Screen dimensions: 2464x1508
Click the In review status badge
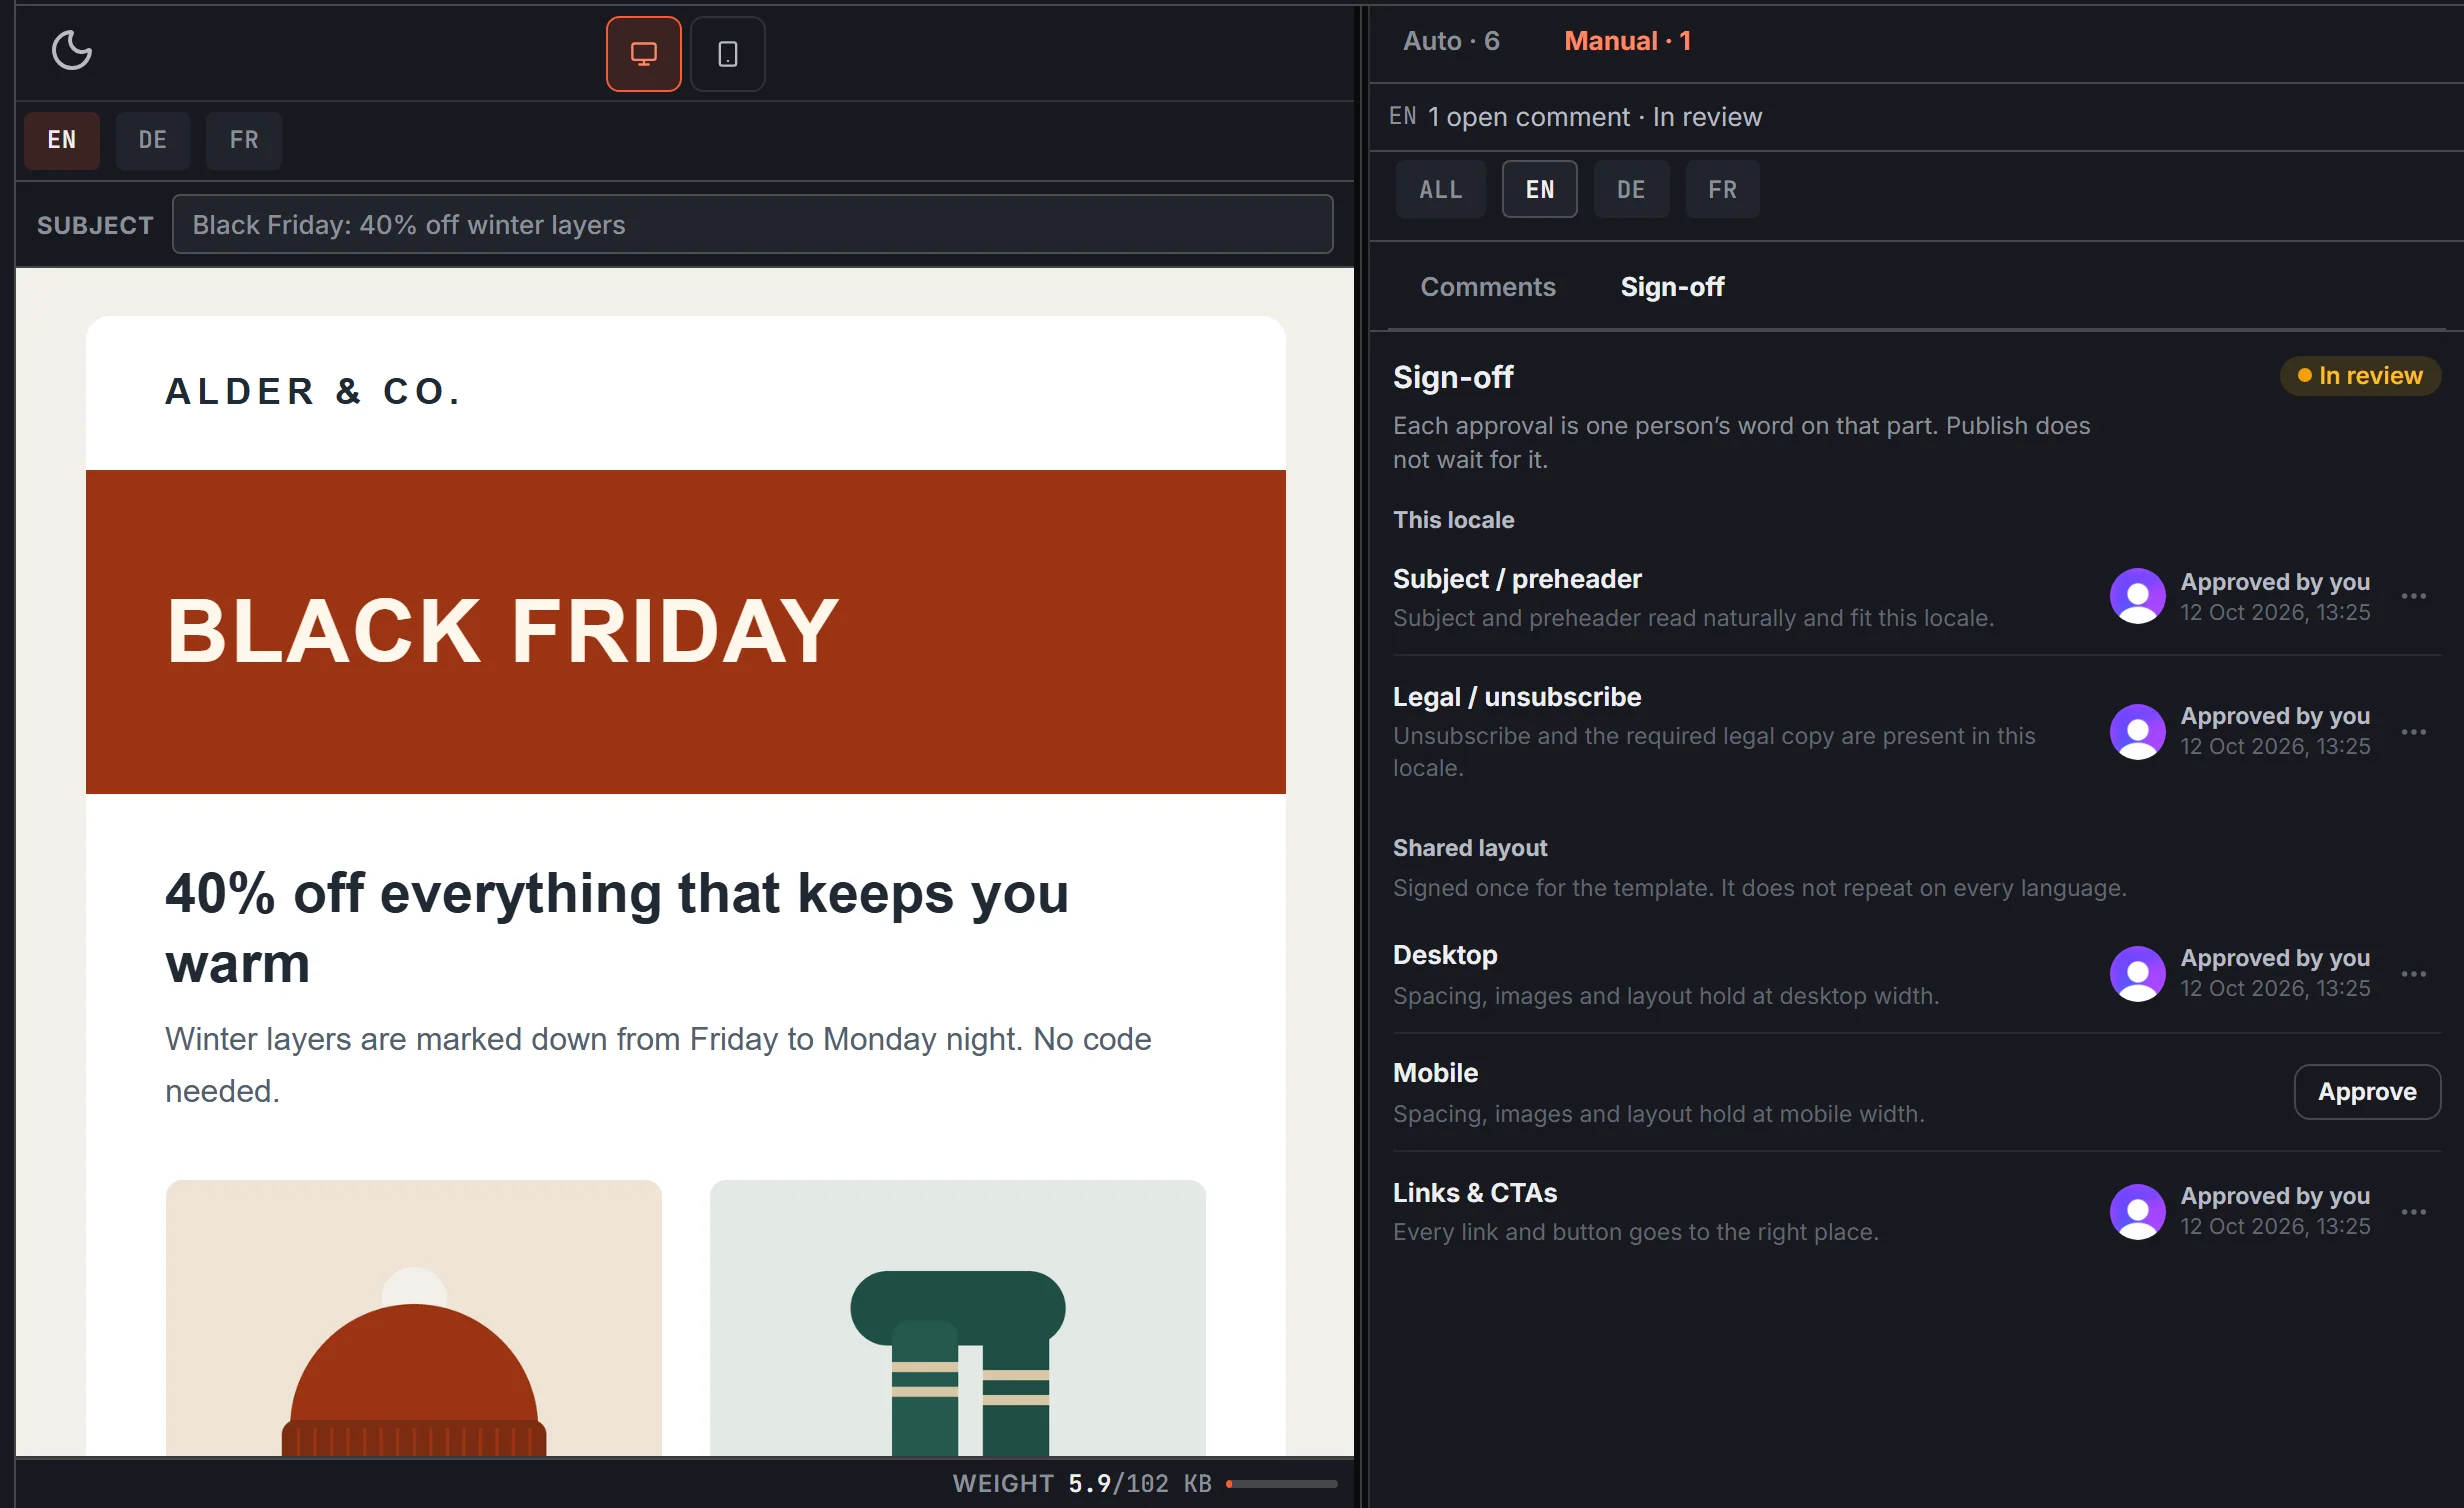2360,376
